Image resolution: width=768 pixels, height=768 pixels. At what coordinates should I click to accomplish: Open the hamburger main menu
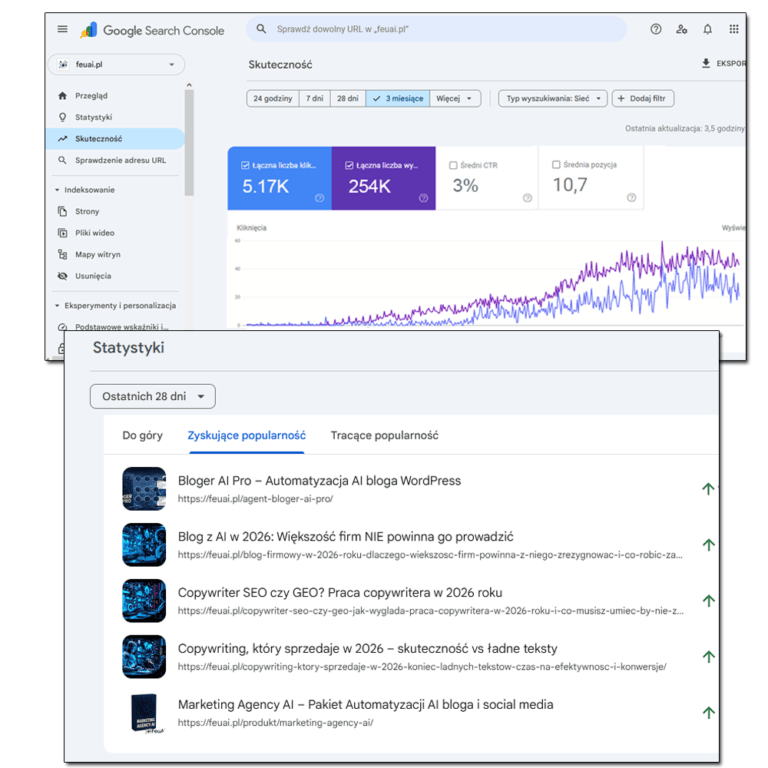62,29
